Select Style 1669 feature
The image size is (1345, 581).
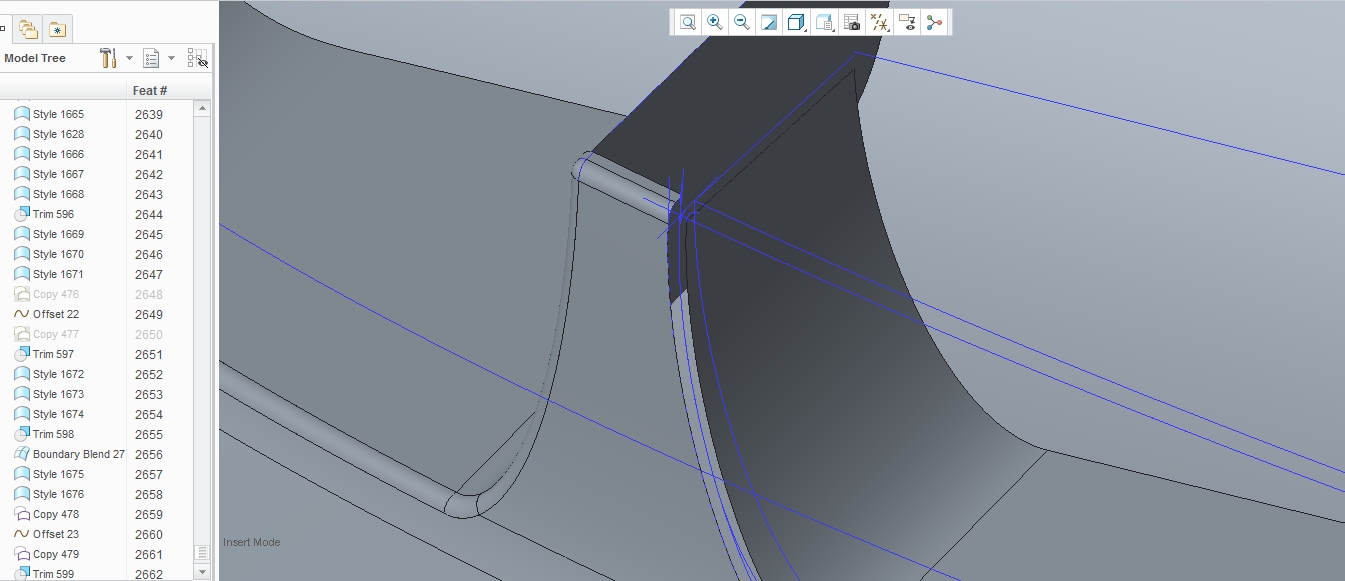(58, 234)
